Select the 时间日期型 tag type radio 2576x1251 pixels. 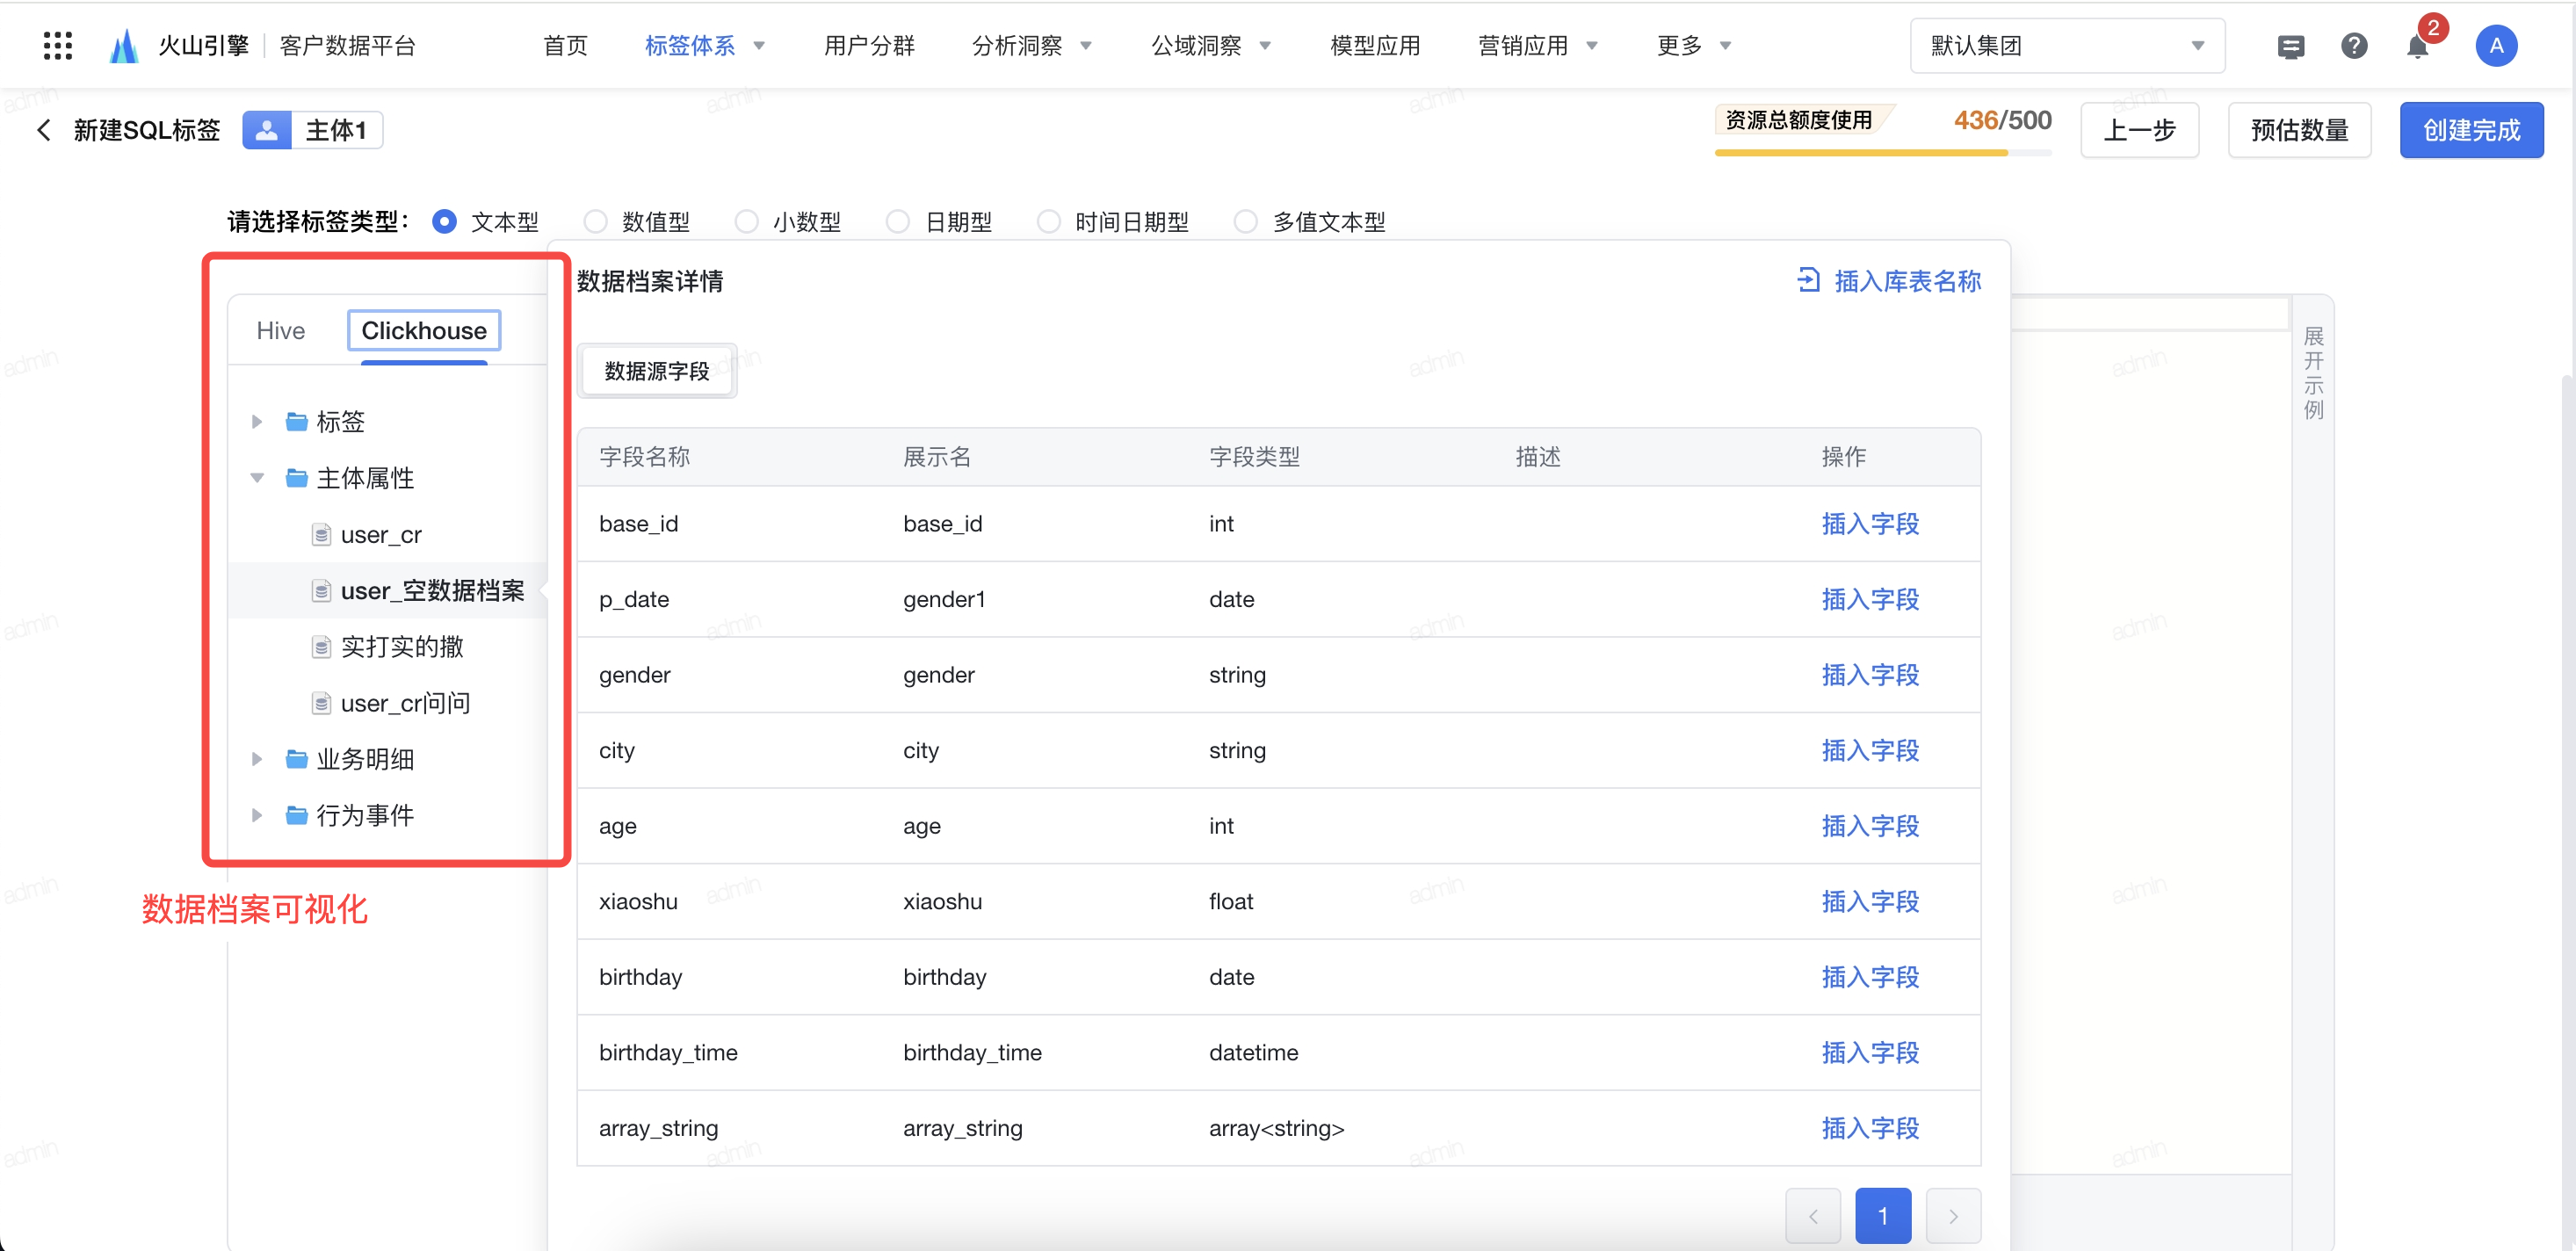pos(1048,221)
